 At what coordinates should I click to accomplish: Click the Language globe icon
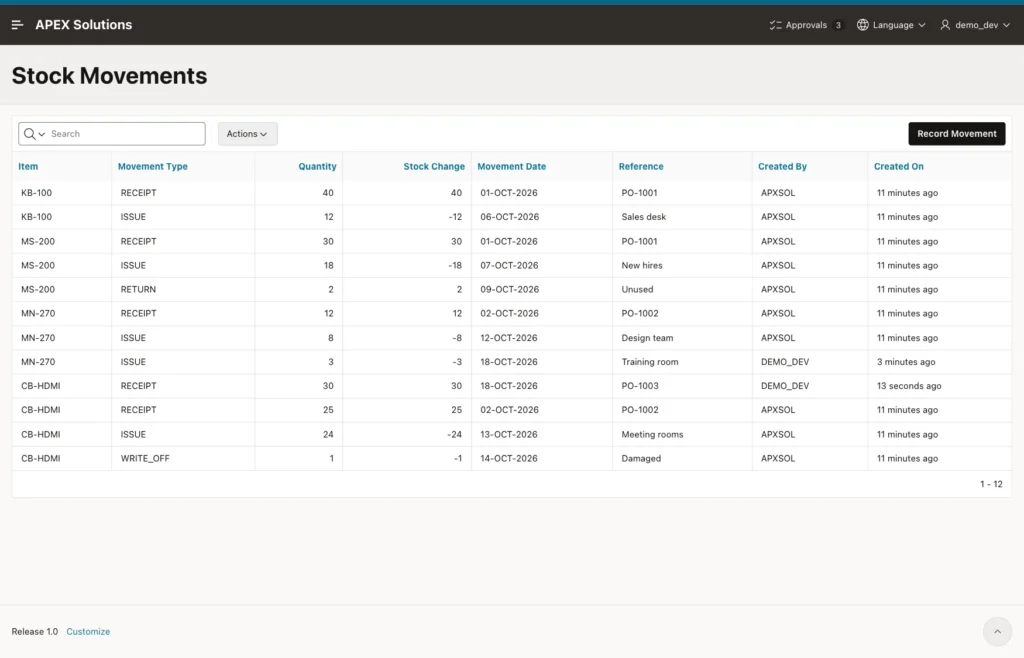coord(863,25)
